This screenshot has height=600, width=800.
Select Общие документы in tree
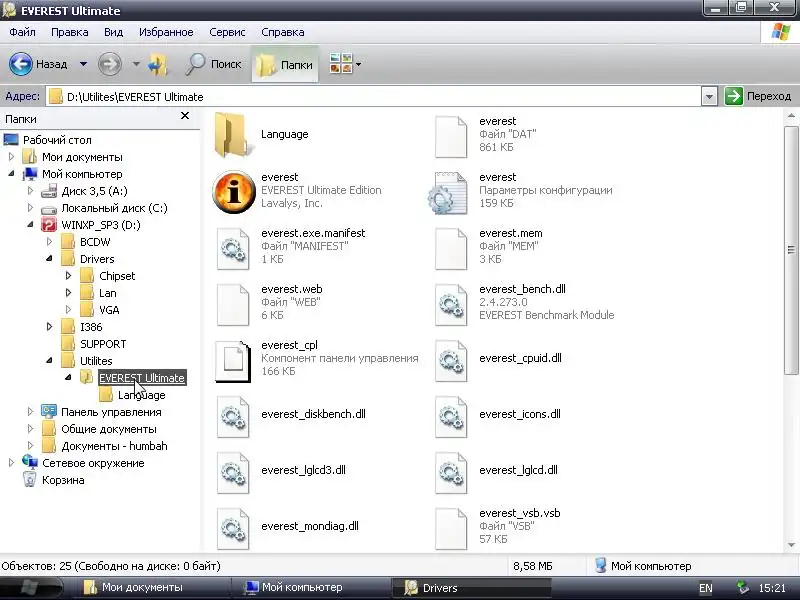109,429
